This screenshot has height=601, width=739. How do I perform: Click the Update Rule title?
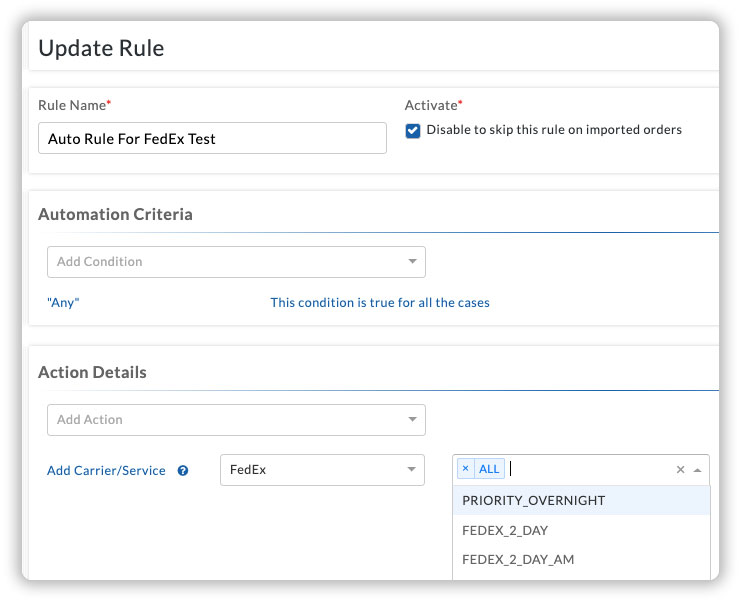[x=101, y=48]
